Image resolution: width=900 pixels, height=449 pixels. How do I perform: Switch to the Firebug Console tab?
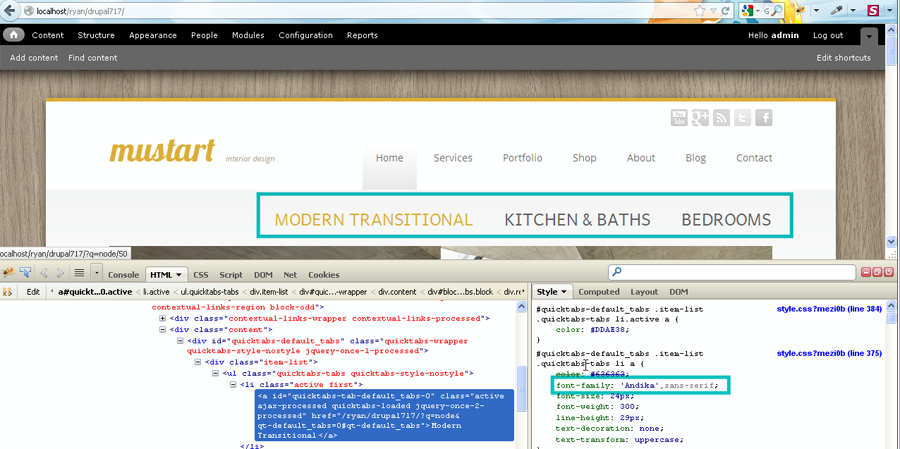(x=123, y=274)
